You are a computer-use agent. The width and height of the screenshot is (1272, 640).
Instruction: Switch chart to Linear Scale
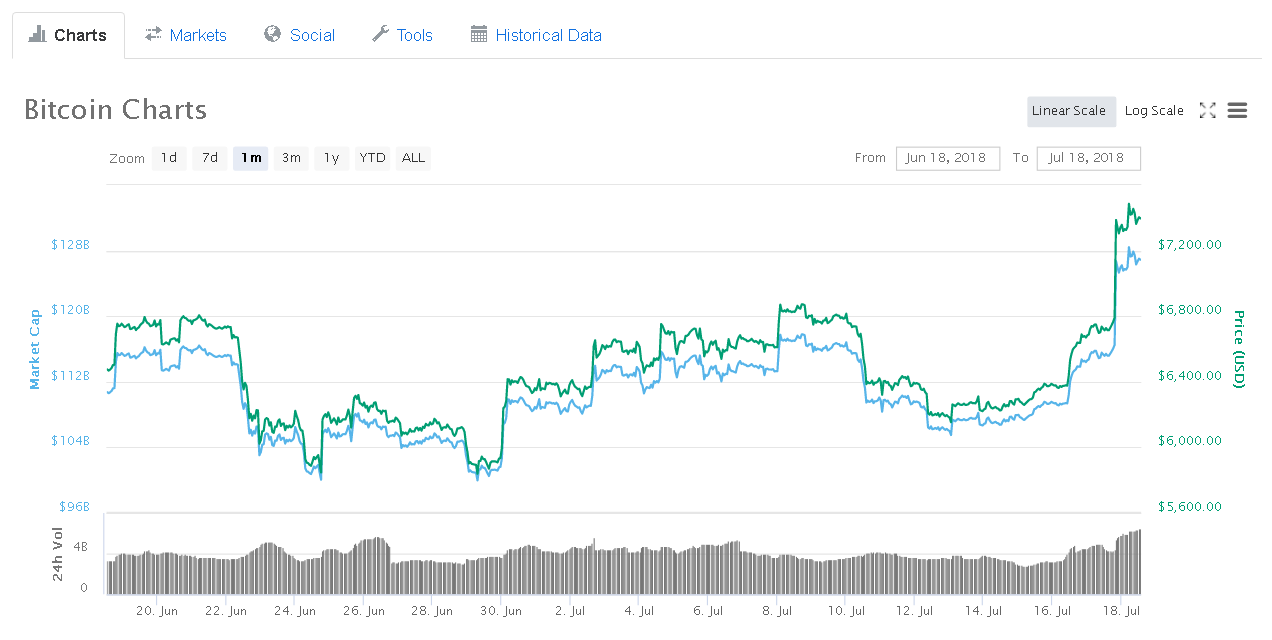click(1069, 111)
